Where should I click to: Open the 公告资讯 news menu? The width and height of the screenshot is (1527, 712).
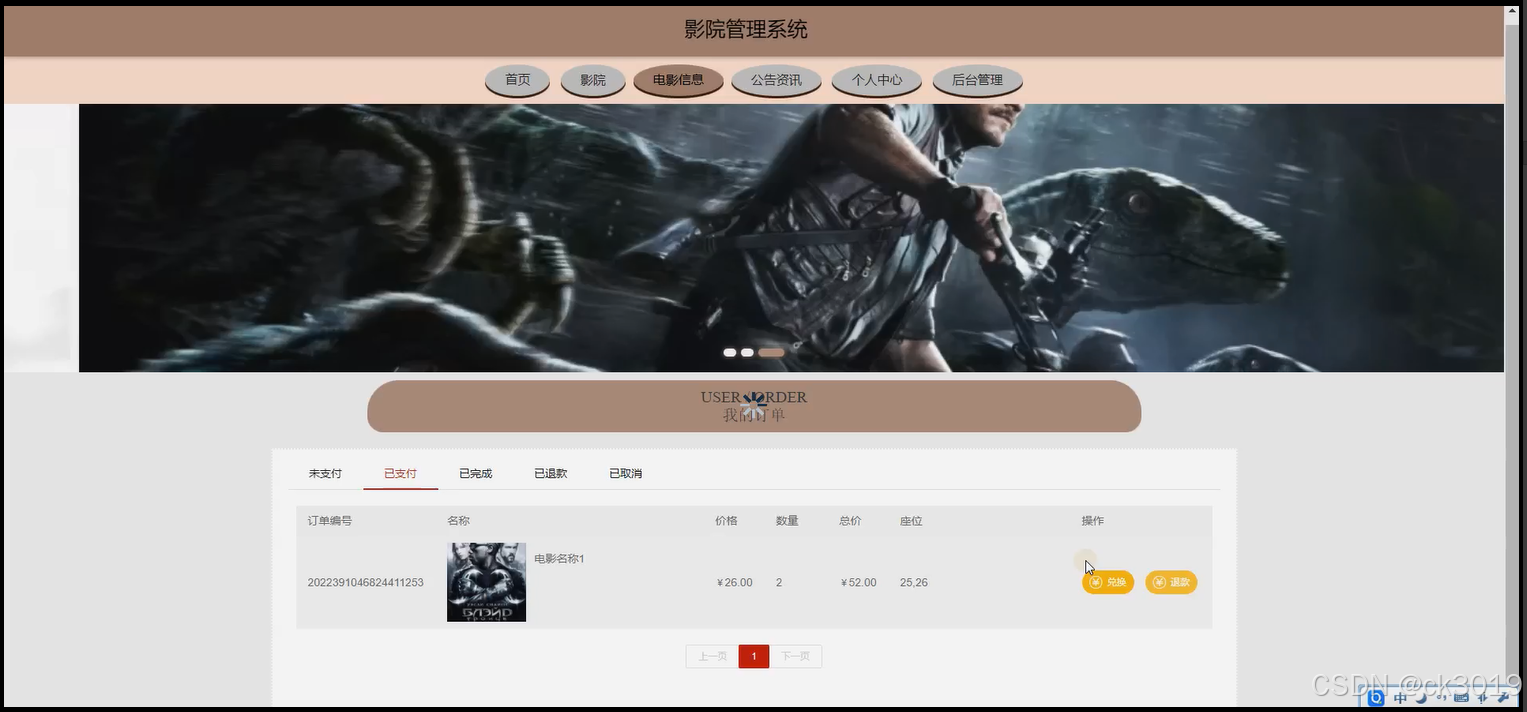pos(776,80)
